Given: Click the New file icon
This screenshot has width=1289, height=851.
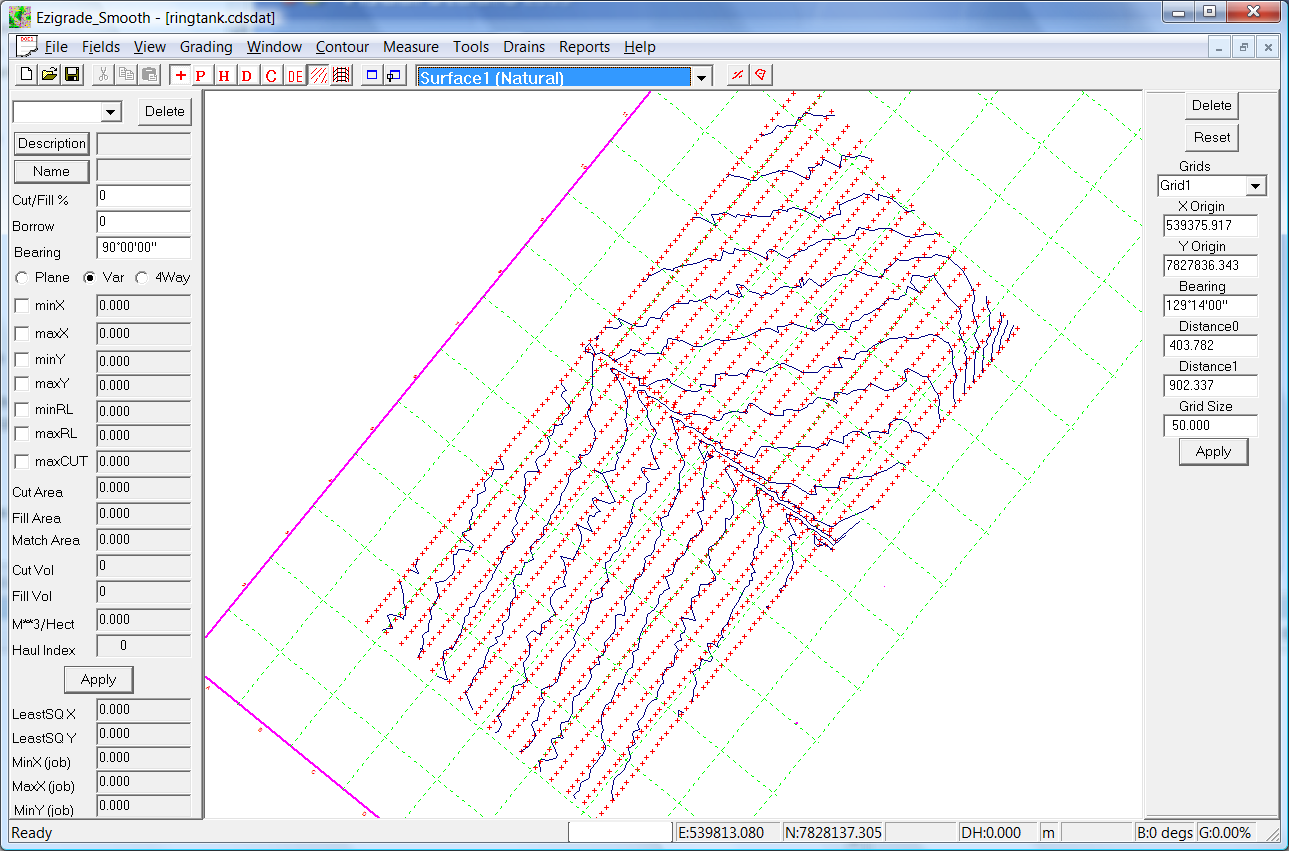Looking at the screenshot, I should [27, 75].
